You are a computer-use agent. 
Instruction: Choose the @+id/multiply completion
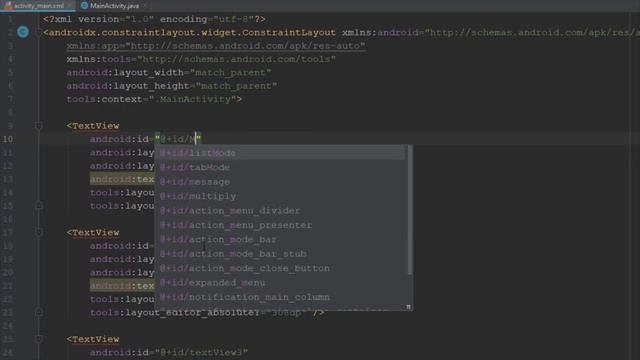coord(280,196)
